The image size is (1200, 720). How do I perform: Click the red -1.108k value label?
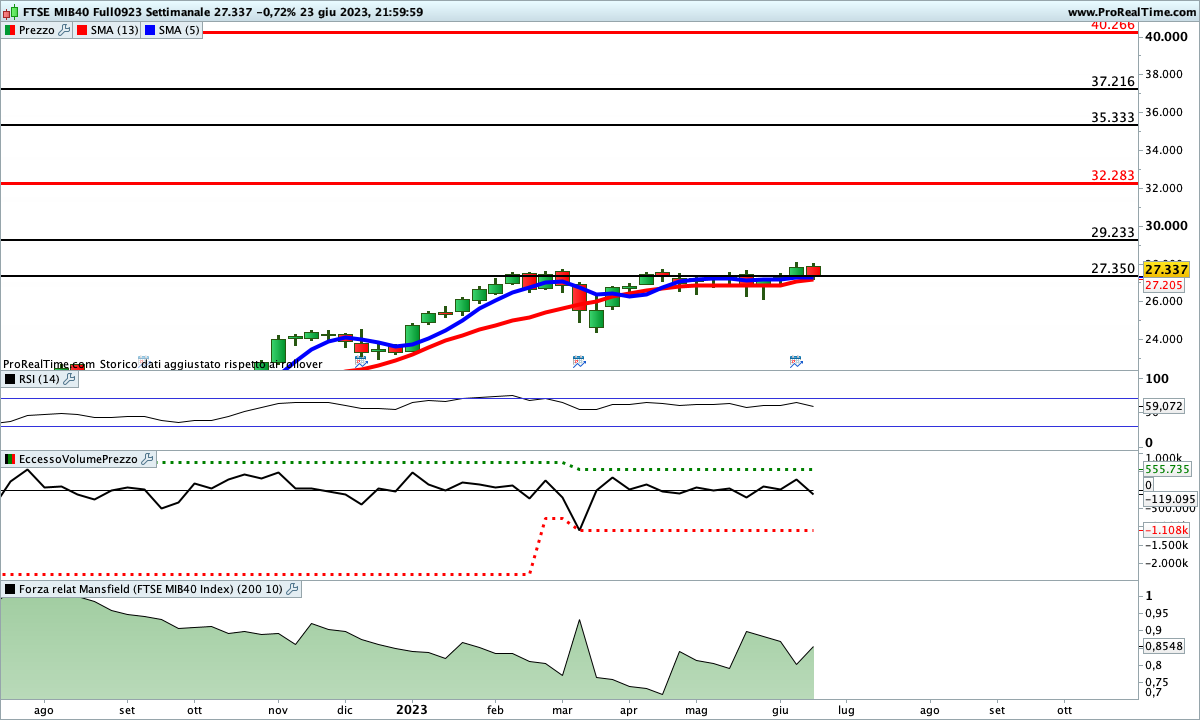pyautogui.click(x=1166, y=529)
